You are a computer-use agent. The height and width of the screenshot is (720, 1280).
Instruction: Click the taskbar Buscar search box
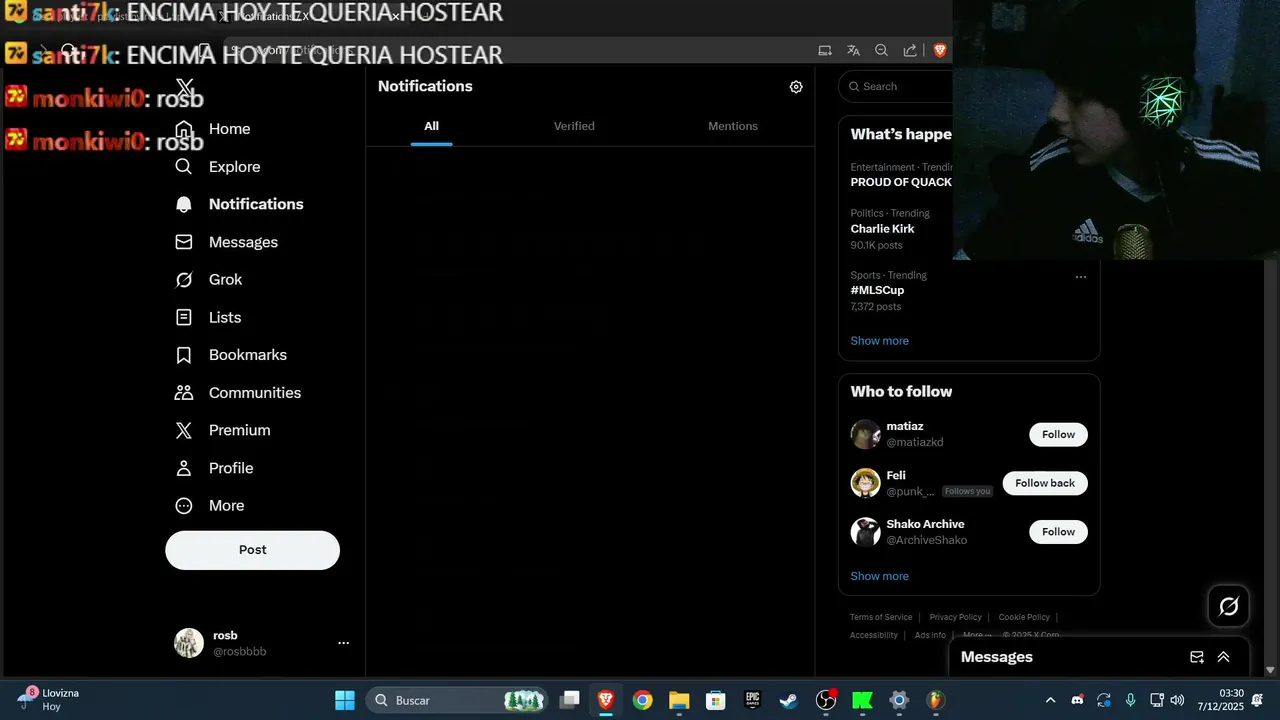458,700
